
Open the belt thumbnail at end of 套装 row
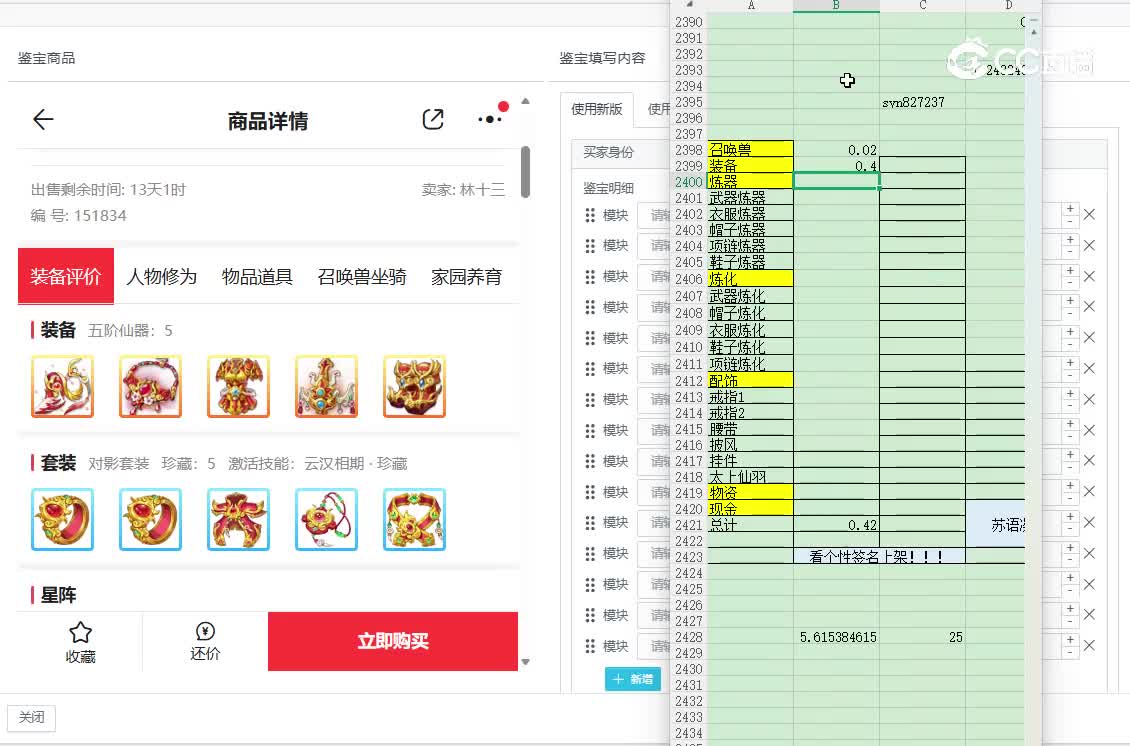click(x=414, y=520)
